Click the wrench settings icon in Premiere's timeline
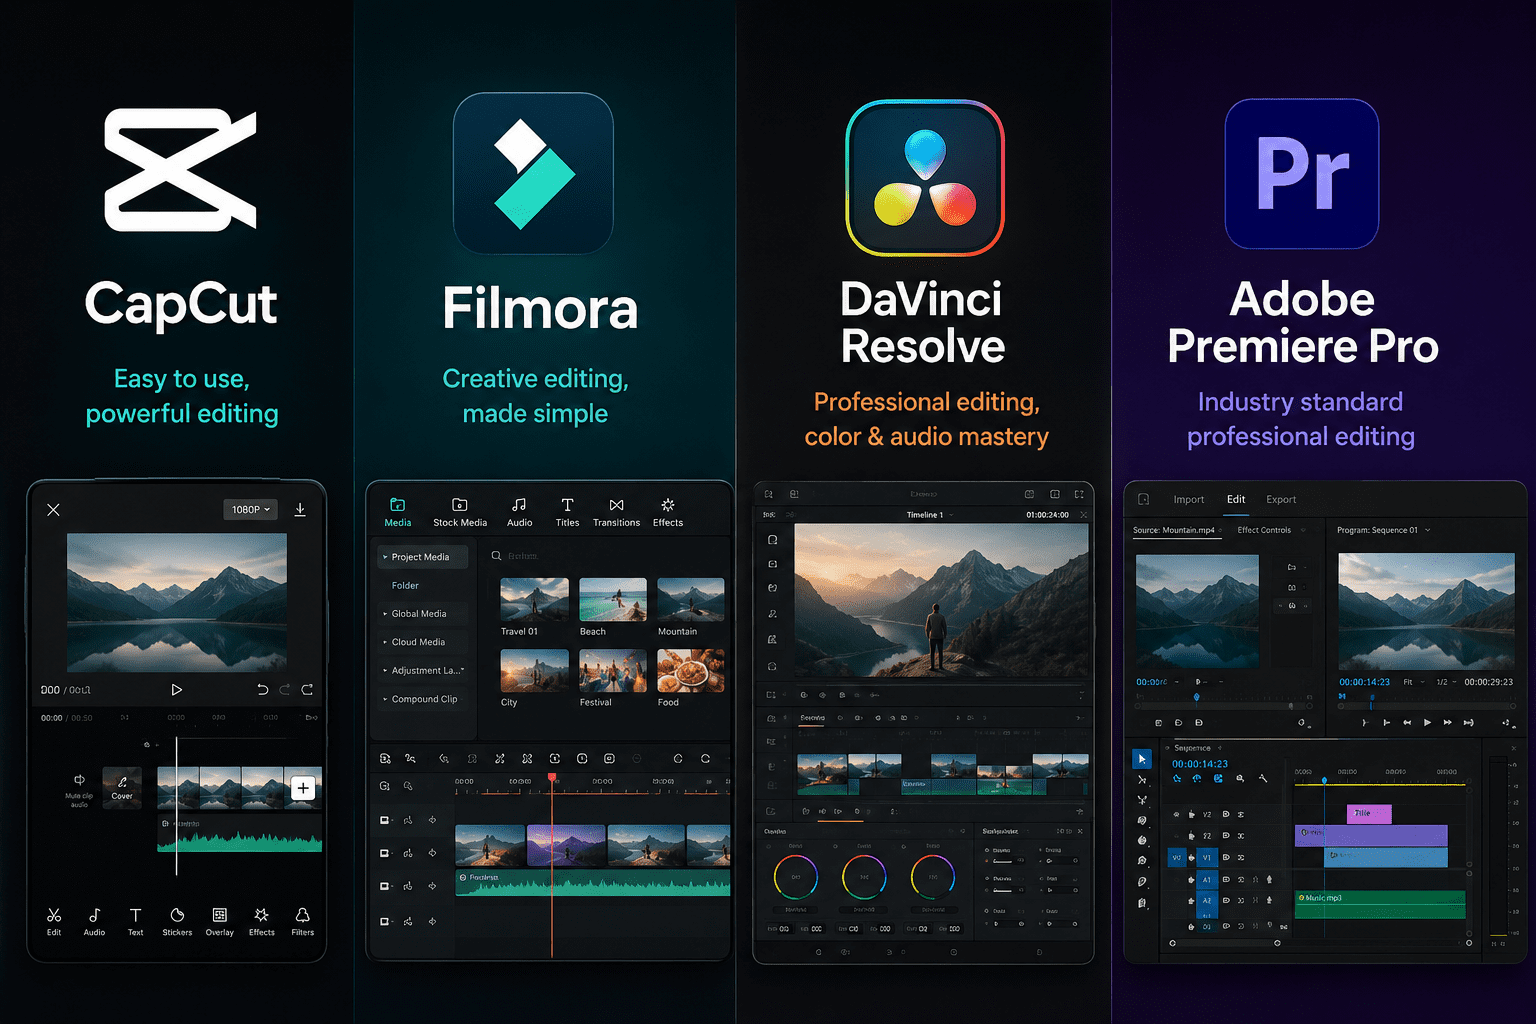Screen dimensions: 1536x1024 [1263, 778]
